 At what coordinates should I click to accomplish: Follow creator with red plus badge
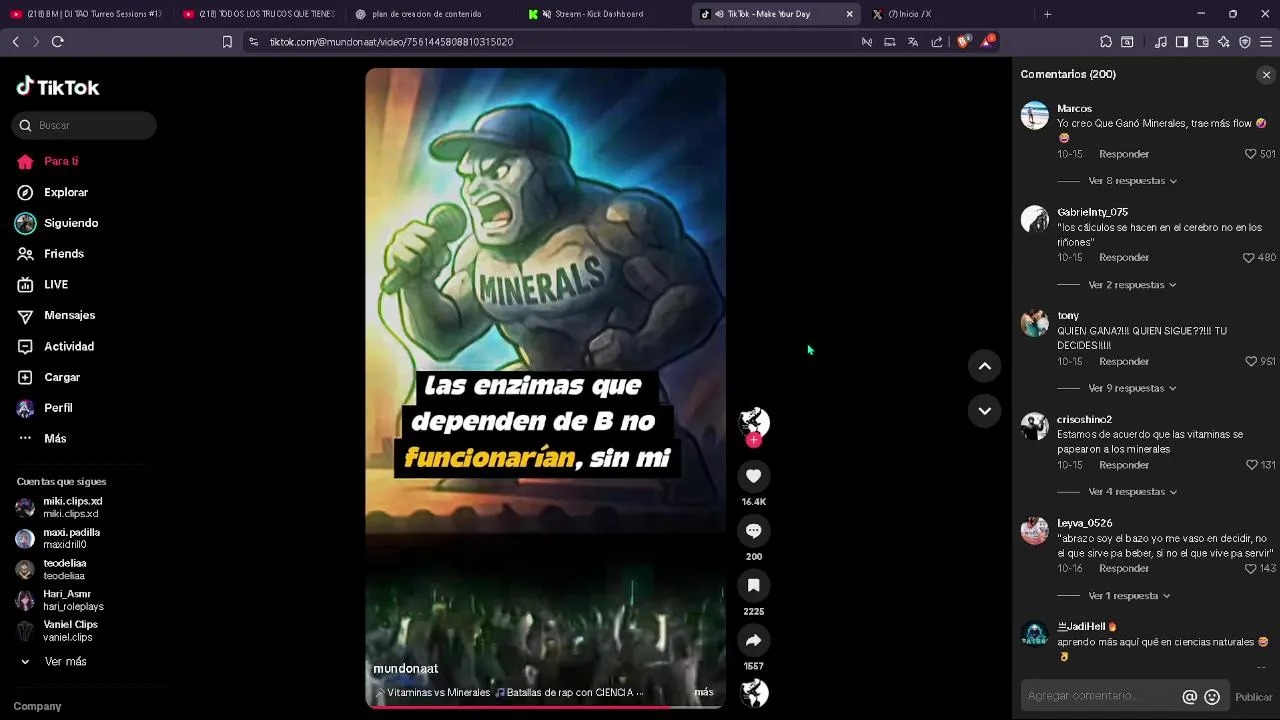coord(754,440)
